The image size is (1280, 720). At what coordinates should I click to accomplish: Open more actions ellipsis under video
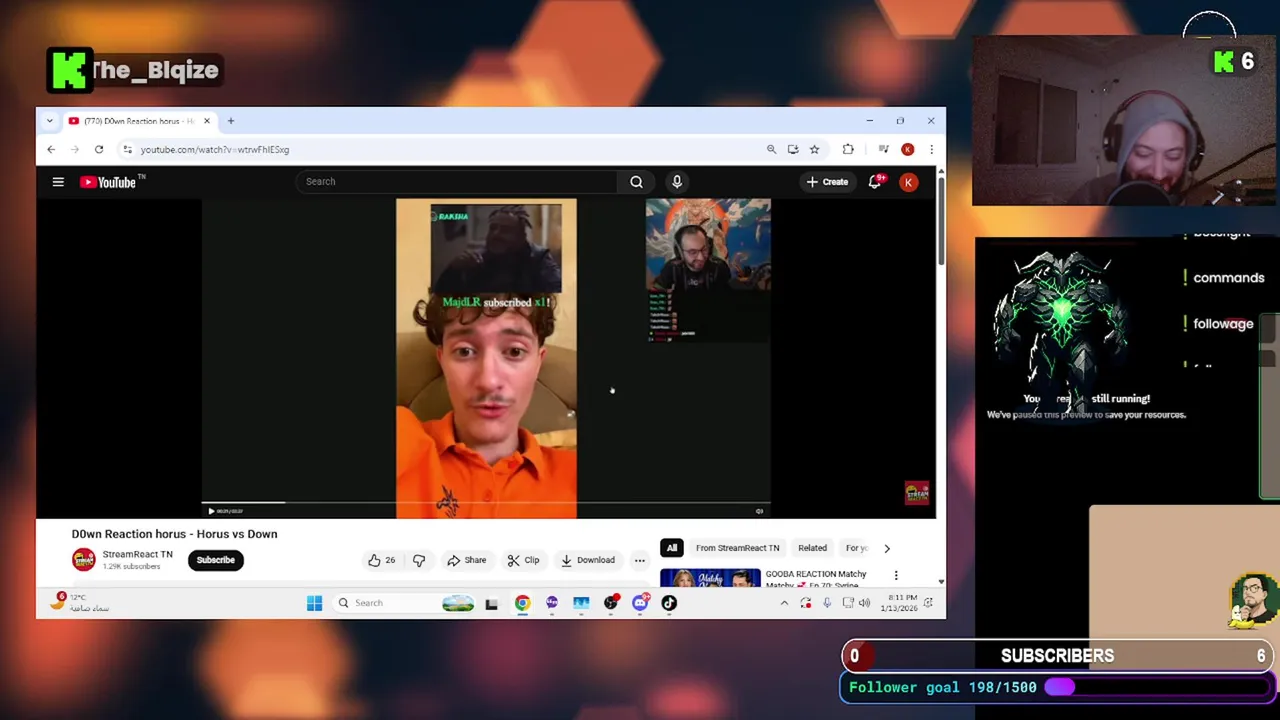640,560
